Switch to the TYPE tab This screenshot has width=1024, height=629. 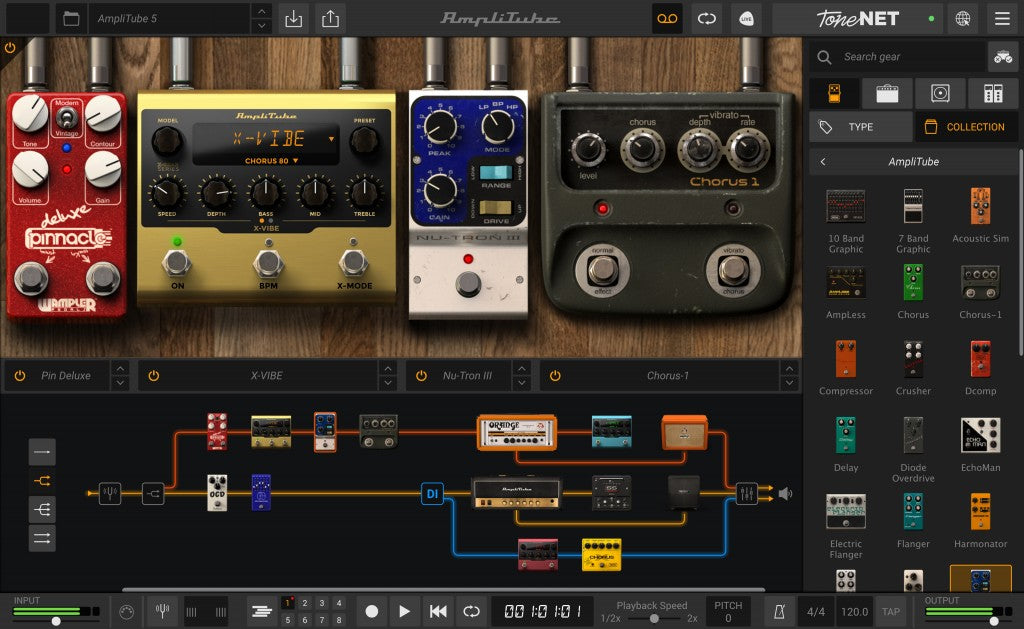[x=860, y=126]
